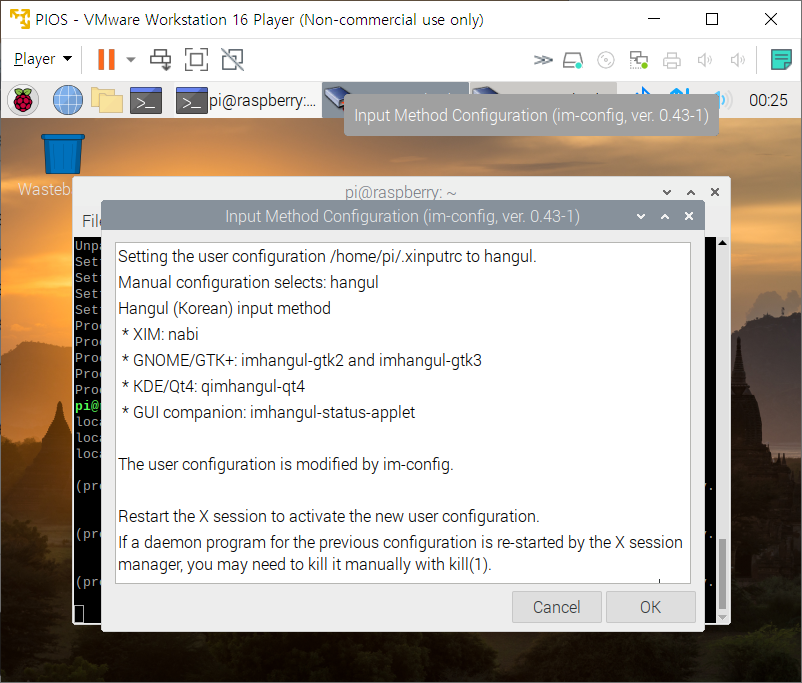802x683 pixels.
Task: Expand hidden VMware devices chevron
Action: [543, 60]
